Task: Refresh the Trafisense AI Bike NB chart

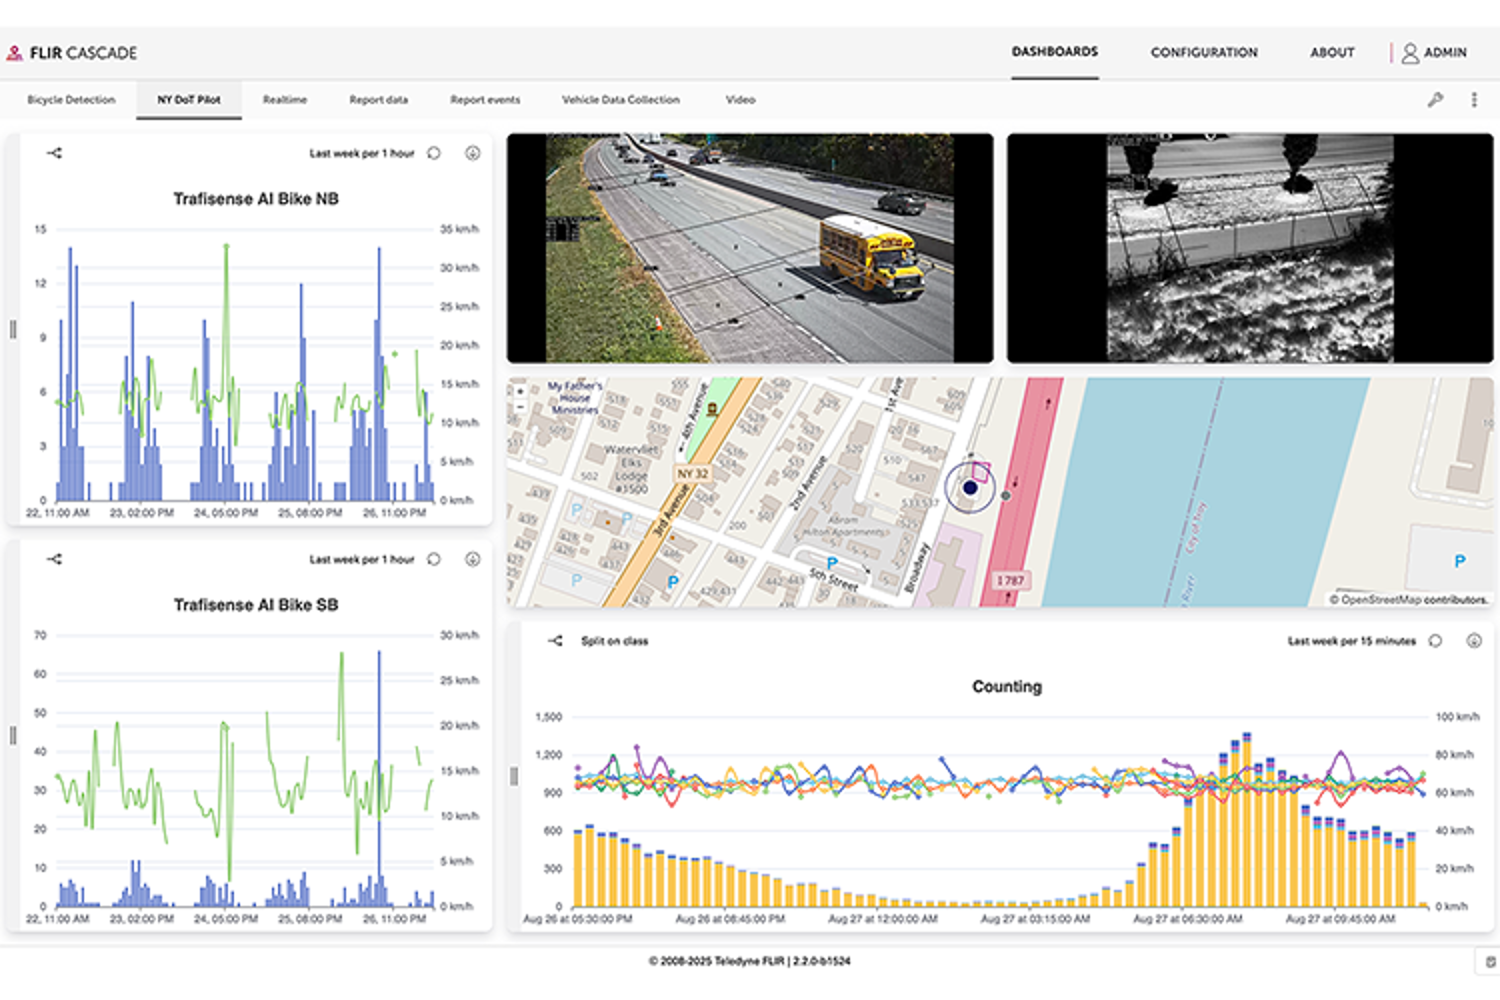Action: 434,153
